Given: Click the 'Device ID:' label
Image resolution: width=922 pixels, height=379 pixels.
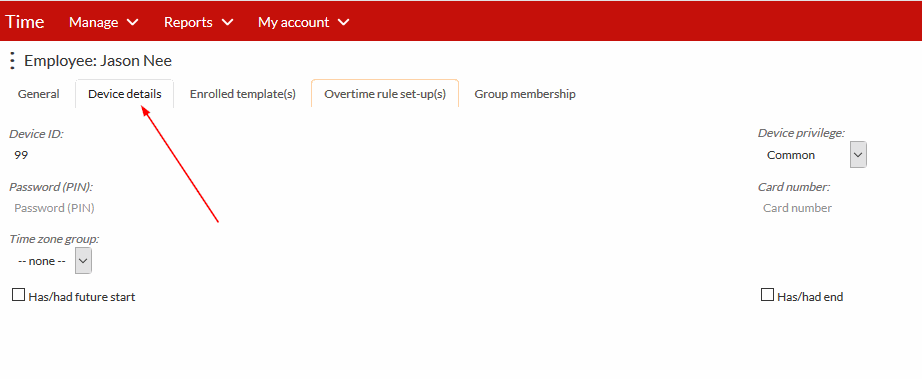Looking at the screenshot, I should click(36, 134).
